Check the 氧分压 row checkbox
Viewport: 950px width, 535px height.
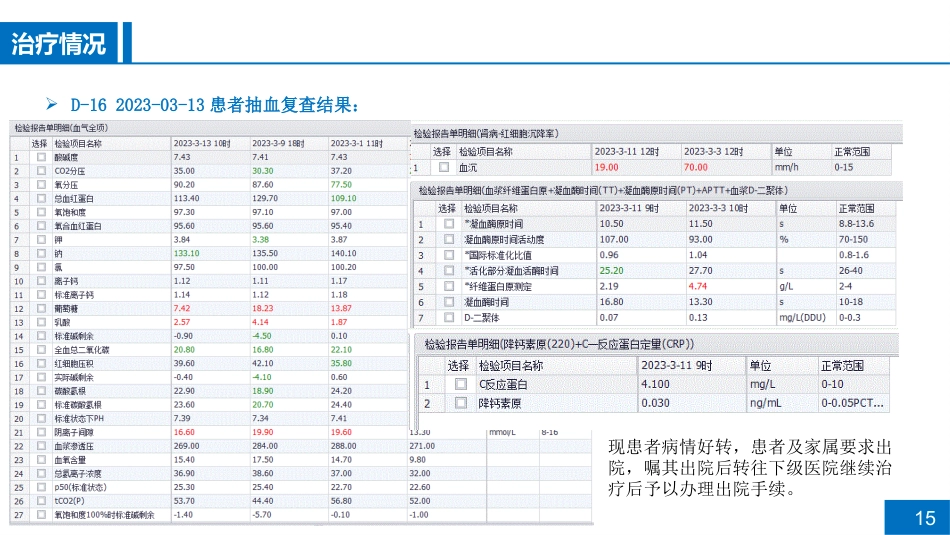[x=41, y=185]
